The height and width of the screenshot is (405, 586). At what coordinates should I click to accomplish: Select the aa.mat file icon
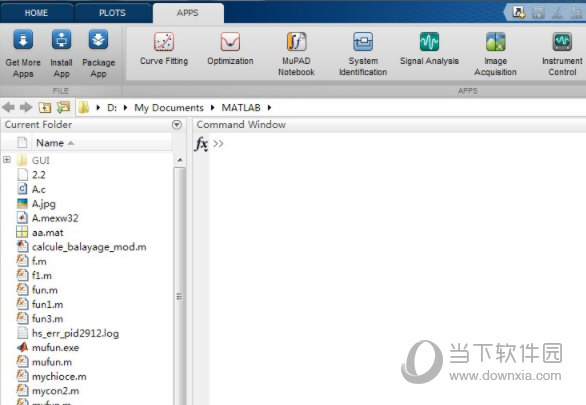pos(22,232)
